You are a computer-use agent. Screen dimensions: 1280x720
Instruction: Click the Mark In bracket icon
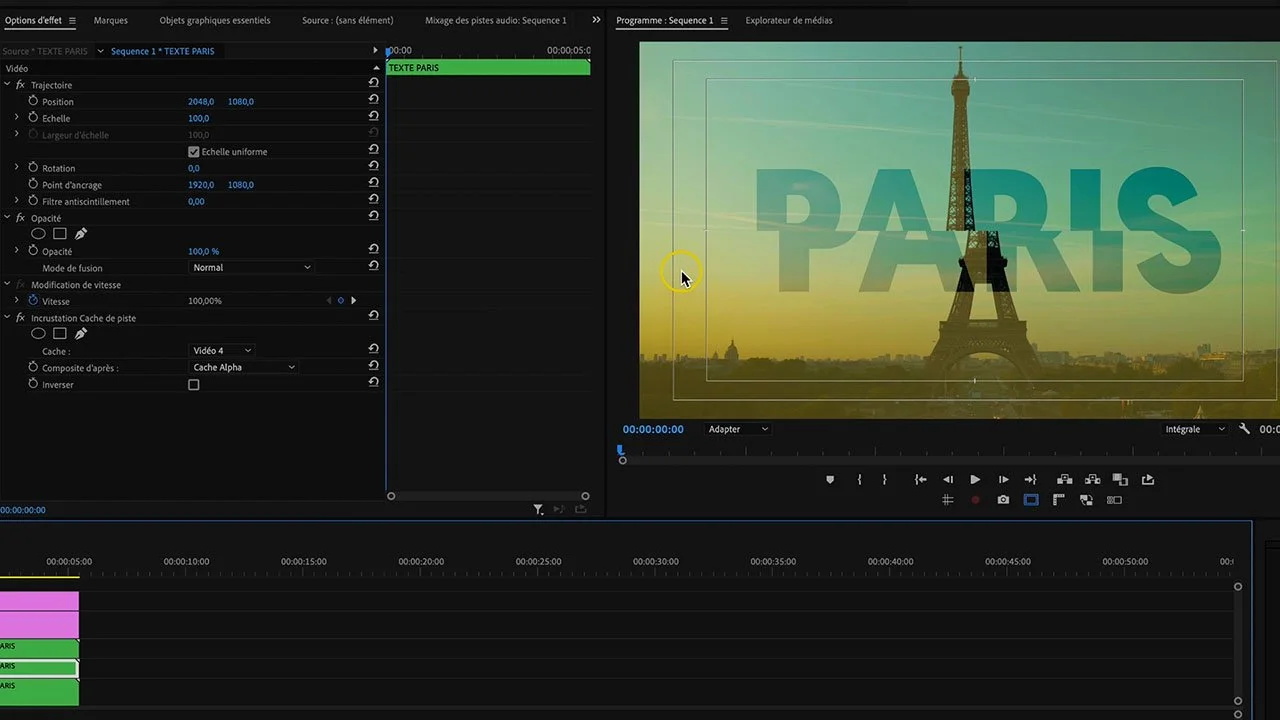coord(859,480)
